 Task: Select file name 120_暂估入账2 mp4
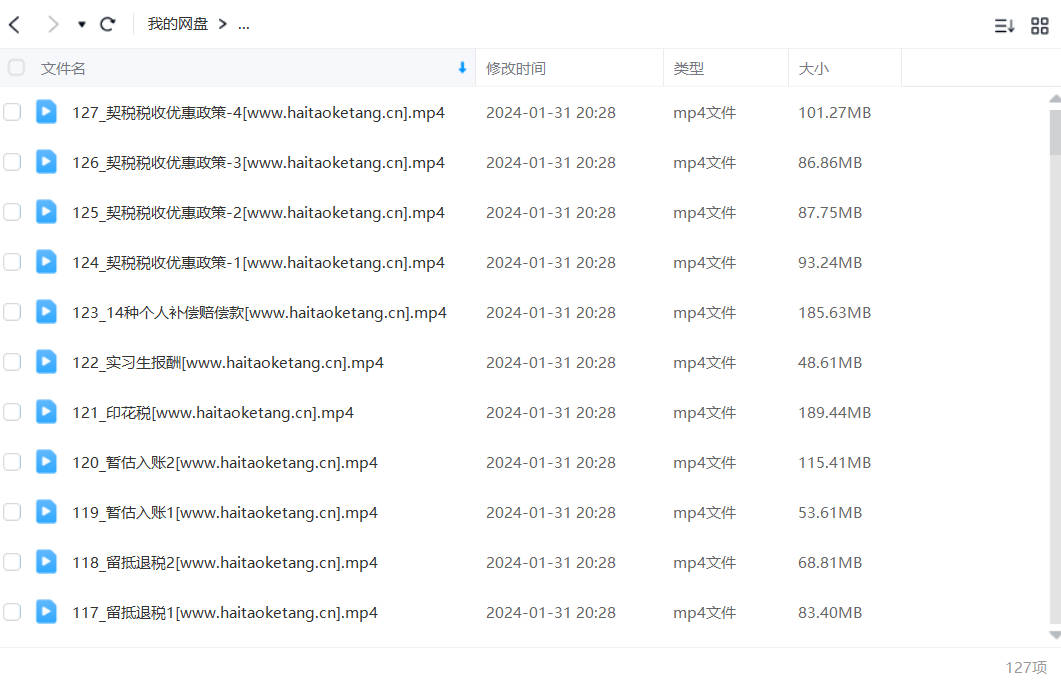click(x=225, y=463)
